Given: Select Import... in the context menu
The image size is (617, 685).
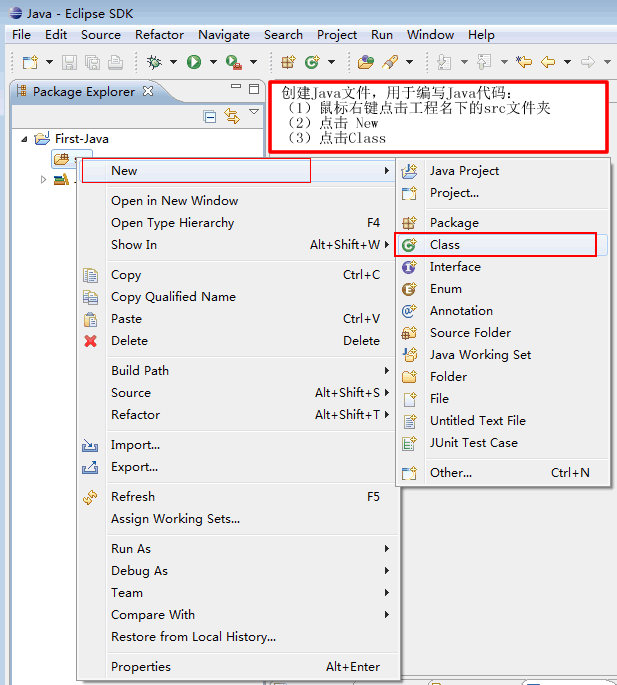Looking at the screenshot, I should [238, 445].
